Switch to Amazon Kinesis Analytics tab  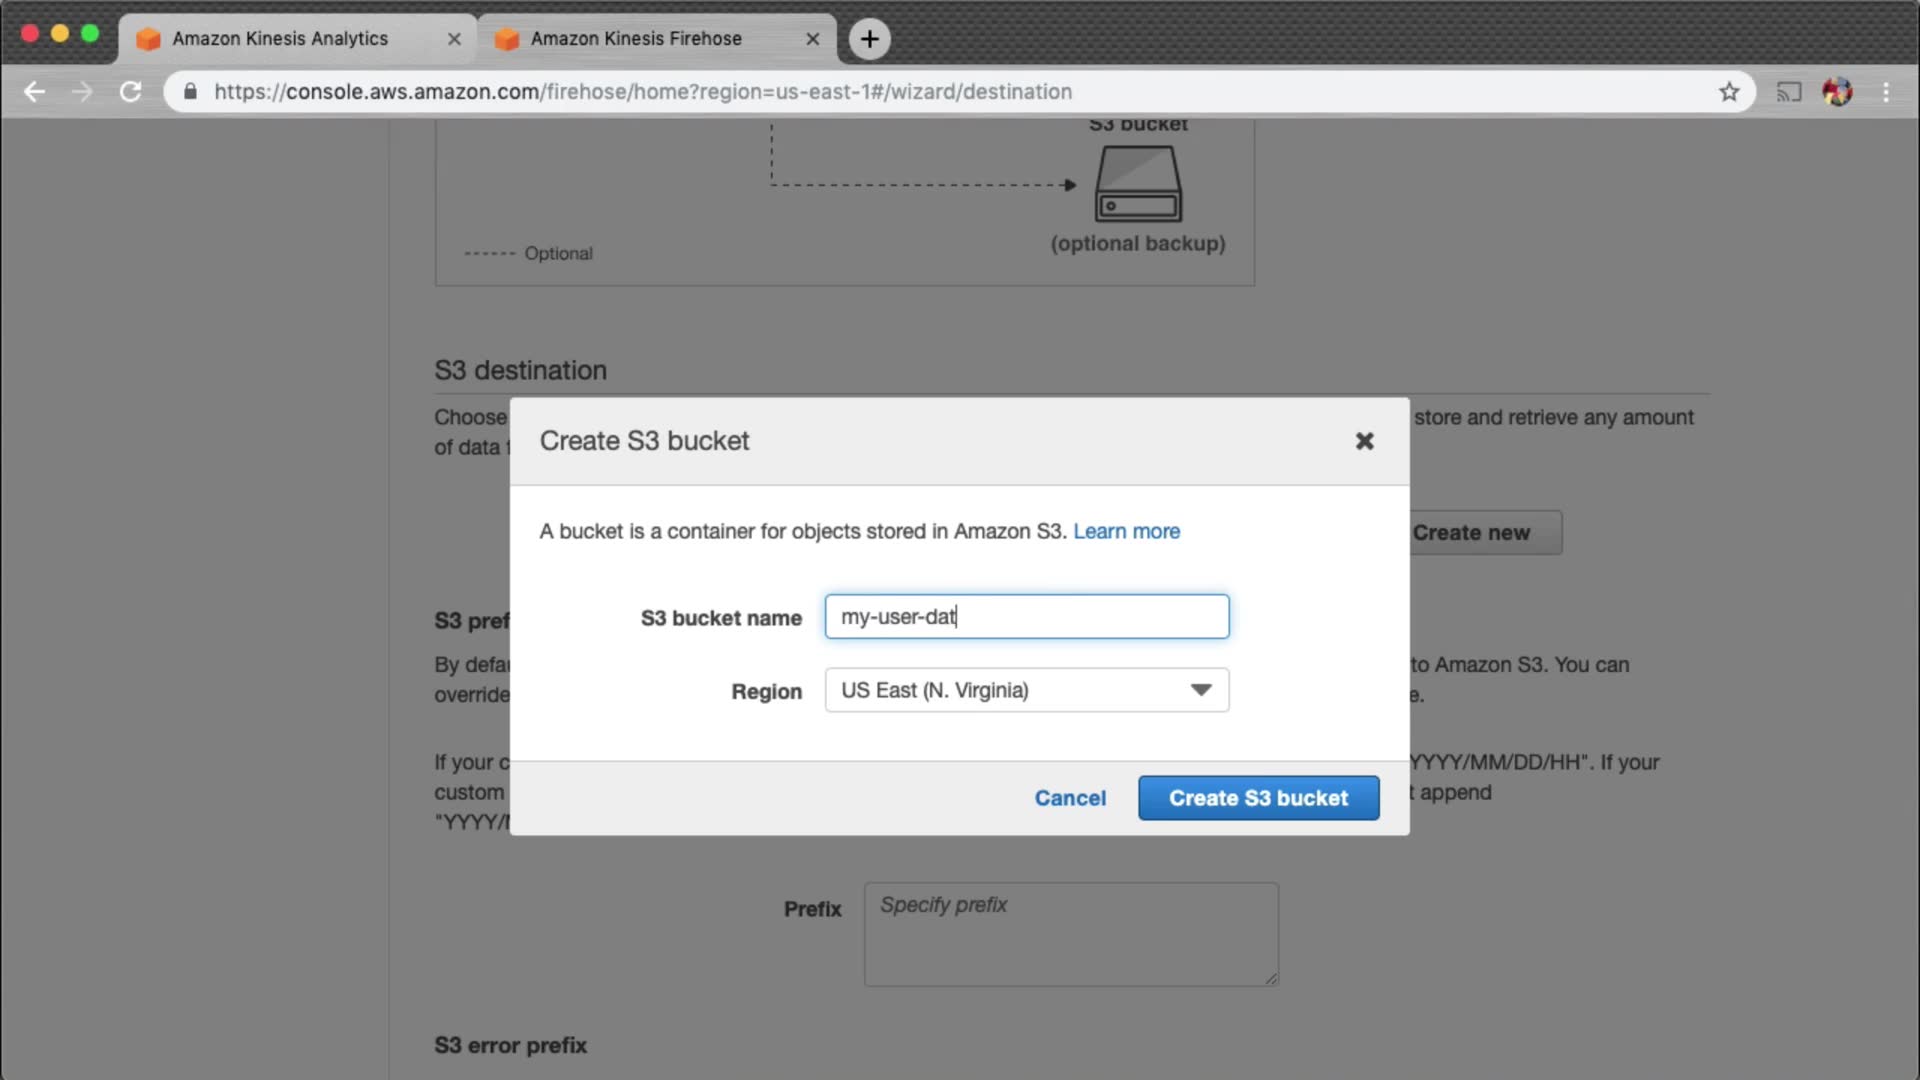click(x=280, y=39)
